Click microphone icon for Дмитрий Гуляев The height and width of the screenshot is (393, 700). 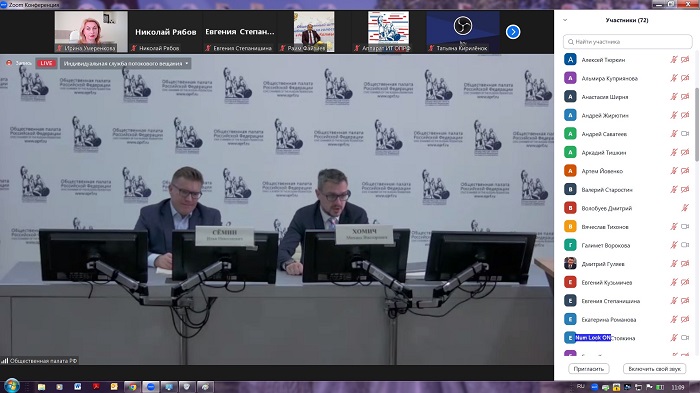674,263
